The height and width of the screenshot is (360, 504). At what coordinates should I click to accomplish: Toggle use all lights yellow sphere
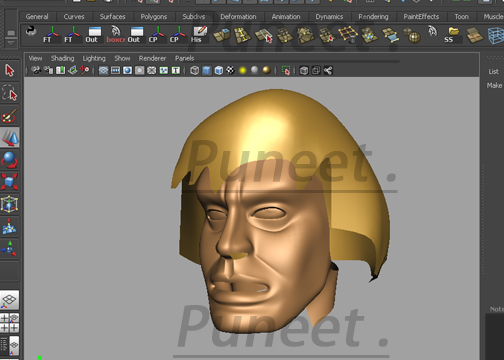tap(243, 70)
